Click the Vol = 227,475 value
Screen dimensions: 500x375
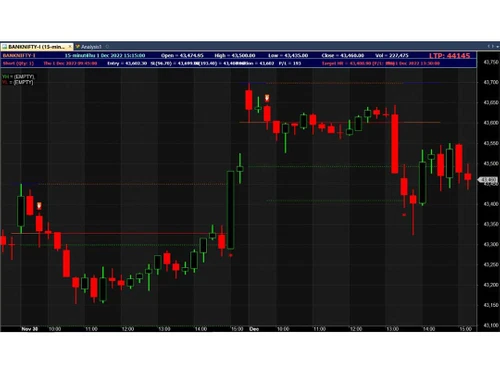coord(392,55)
